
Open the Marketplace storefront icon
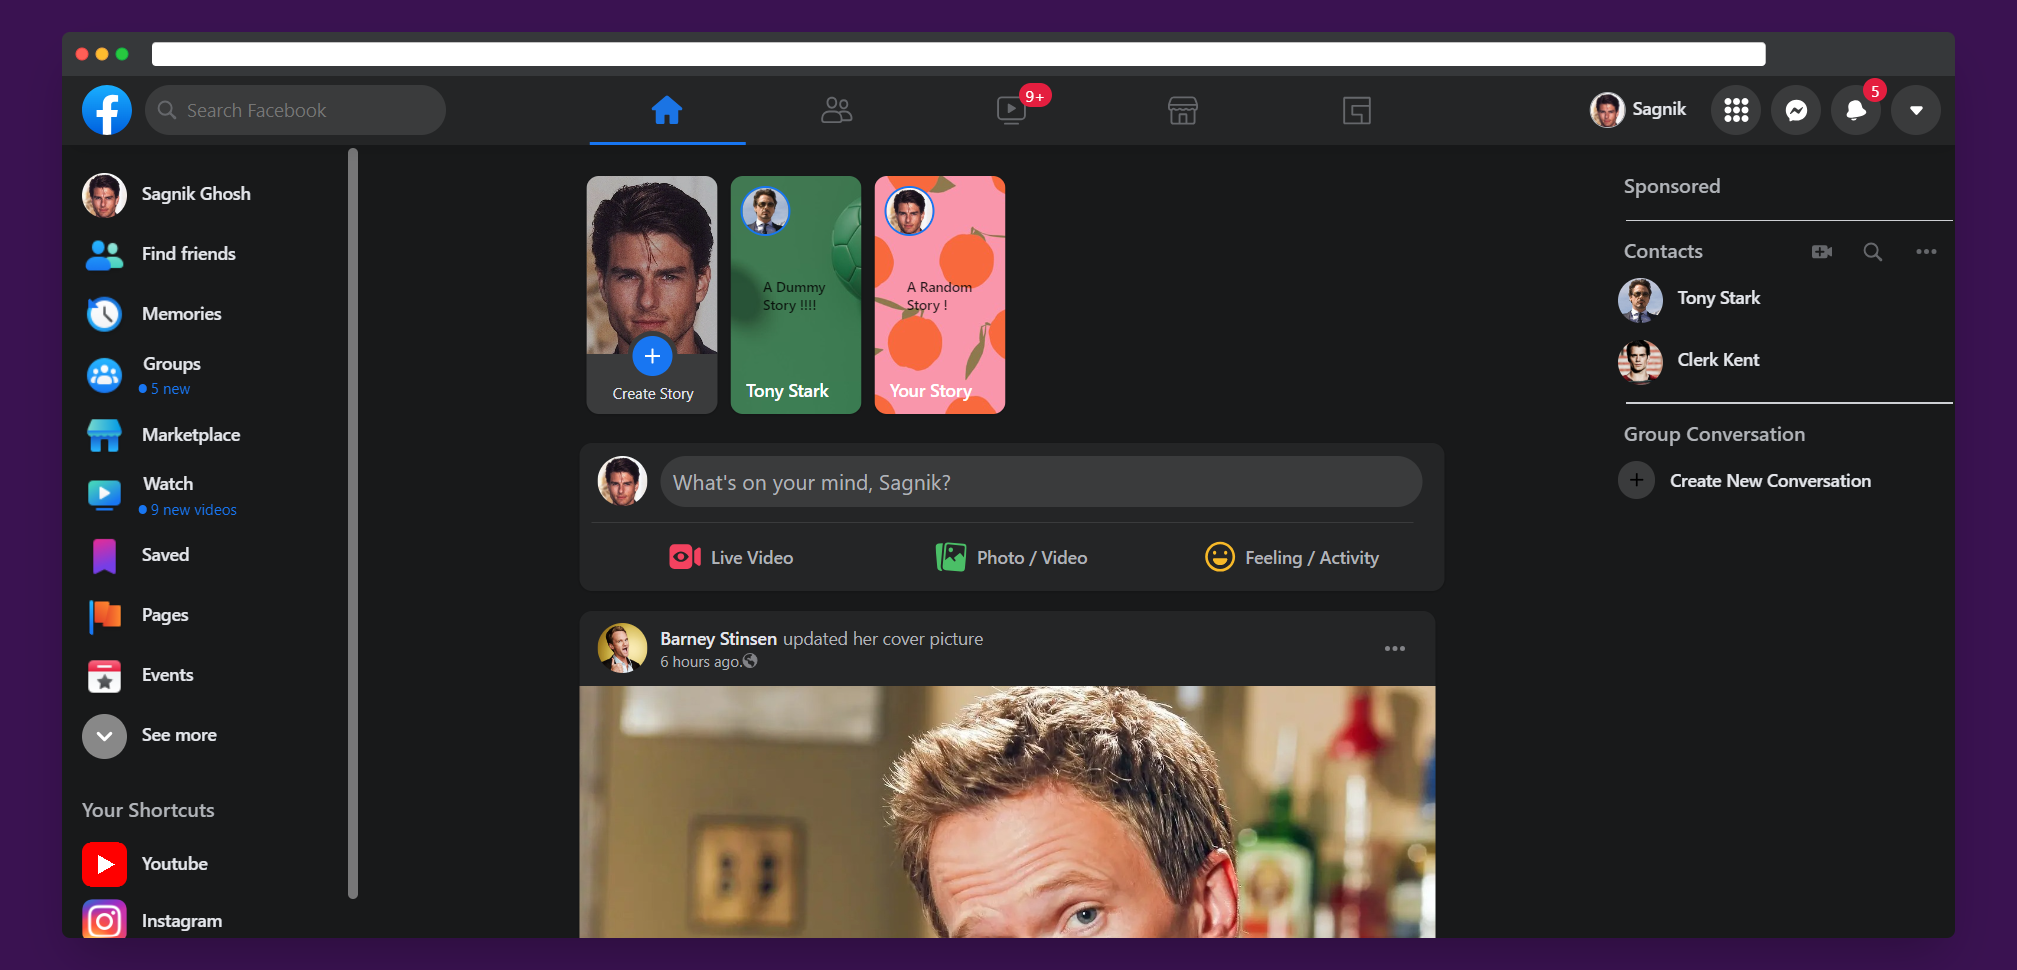1182,110
